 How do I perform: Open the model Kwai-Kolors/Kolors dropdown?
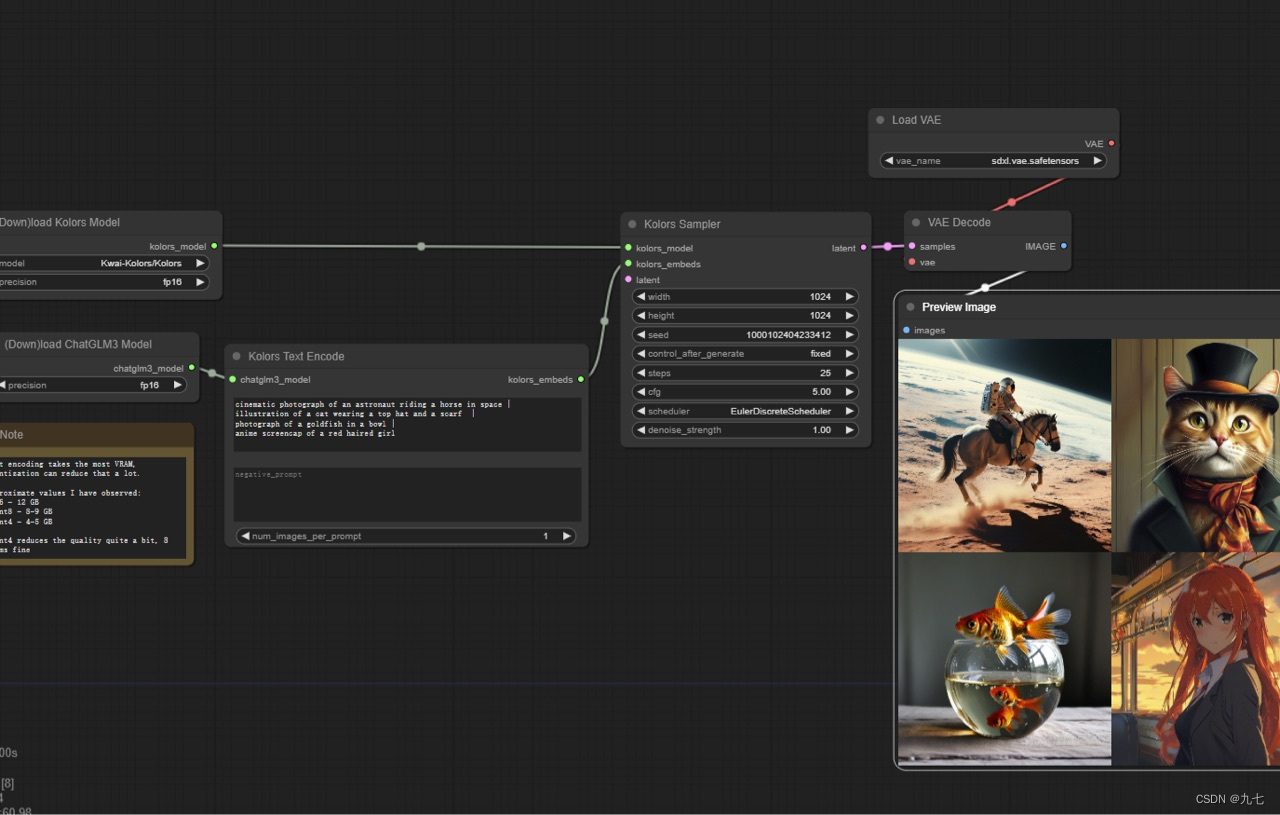coord(104,263)
